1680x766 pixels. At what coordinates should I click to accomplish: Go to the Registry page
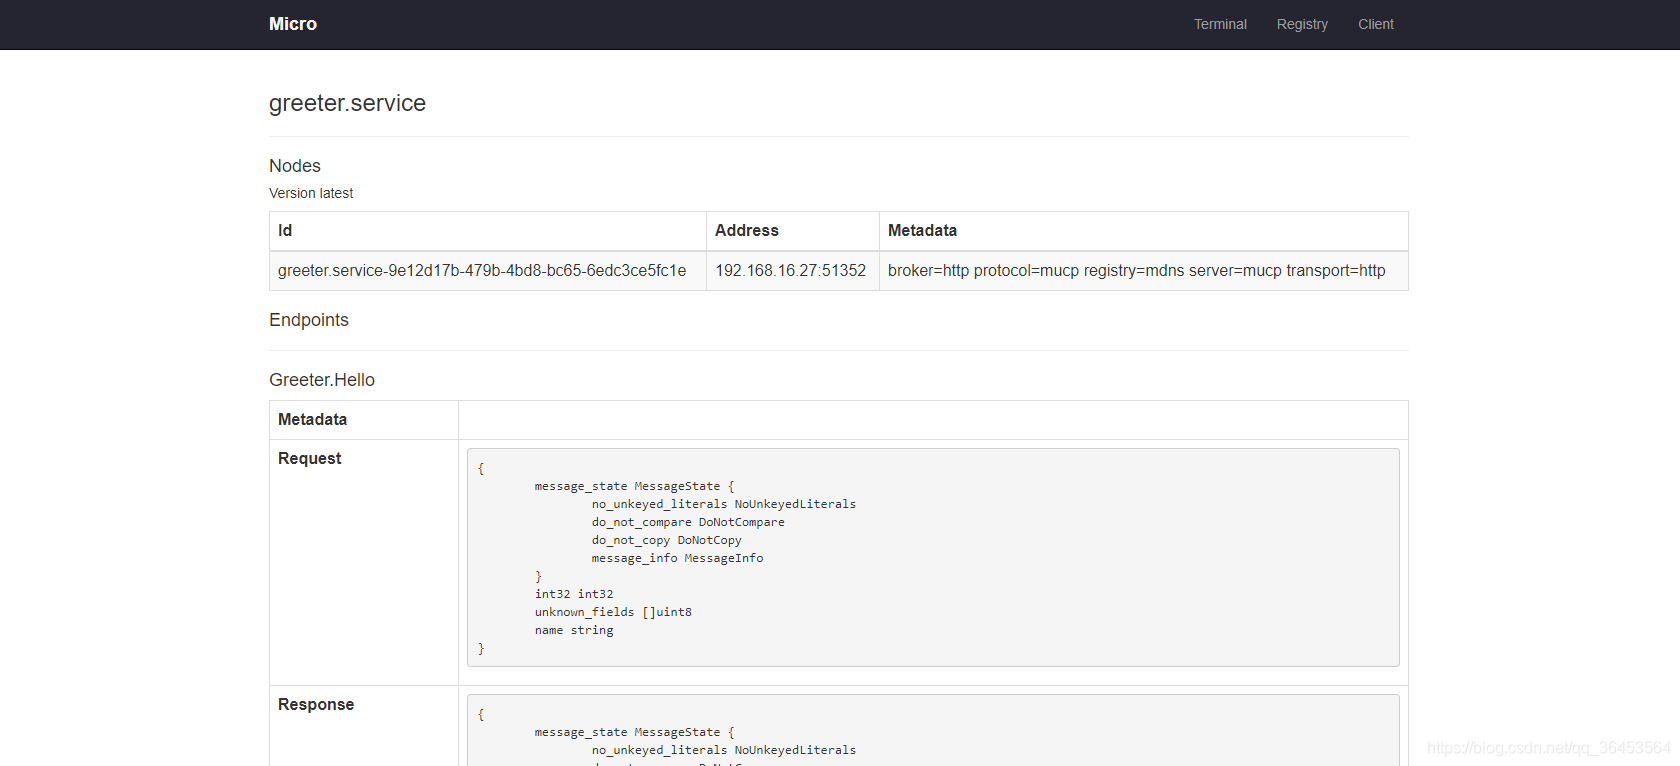pos(1302,24)
